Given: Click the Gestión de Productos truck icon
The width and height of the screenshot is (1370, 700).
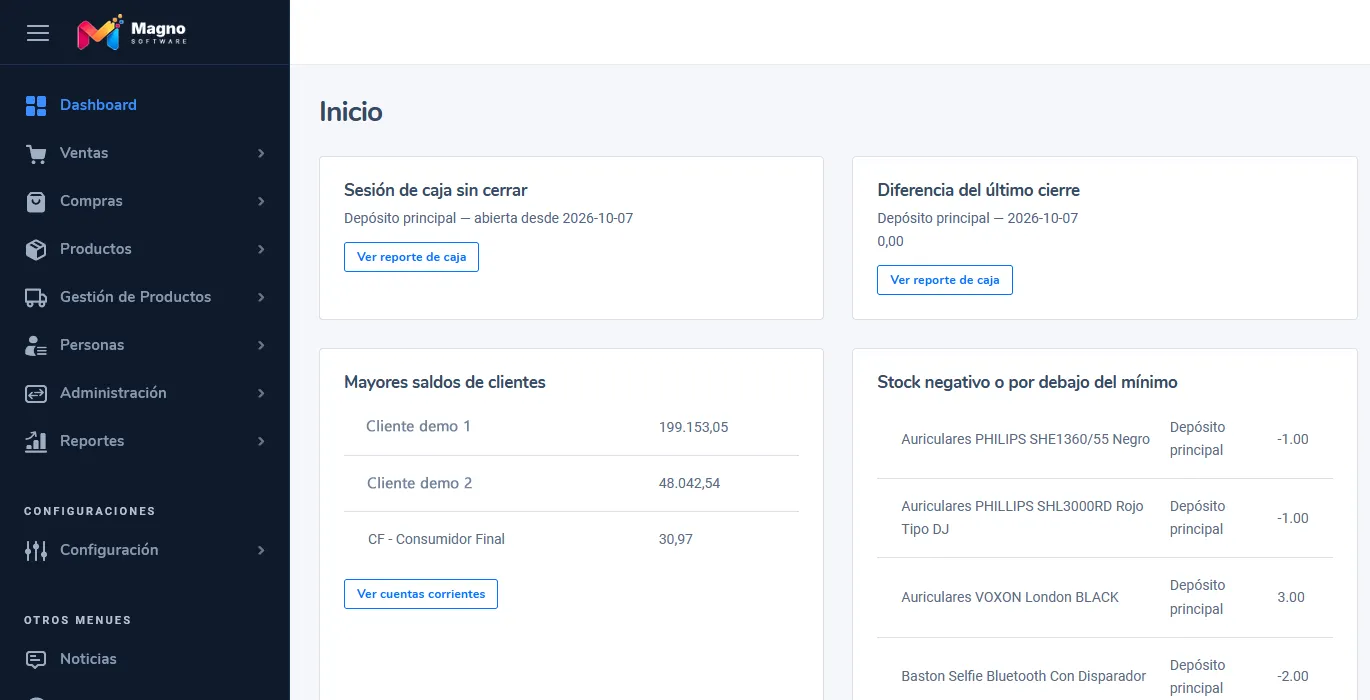Looking at the screenshot, I should click(x=36, y=298).
